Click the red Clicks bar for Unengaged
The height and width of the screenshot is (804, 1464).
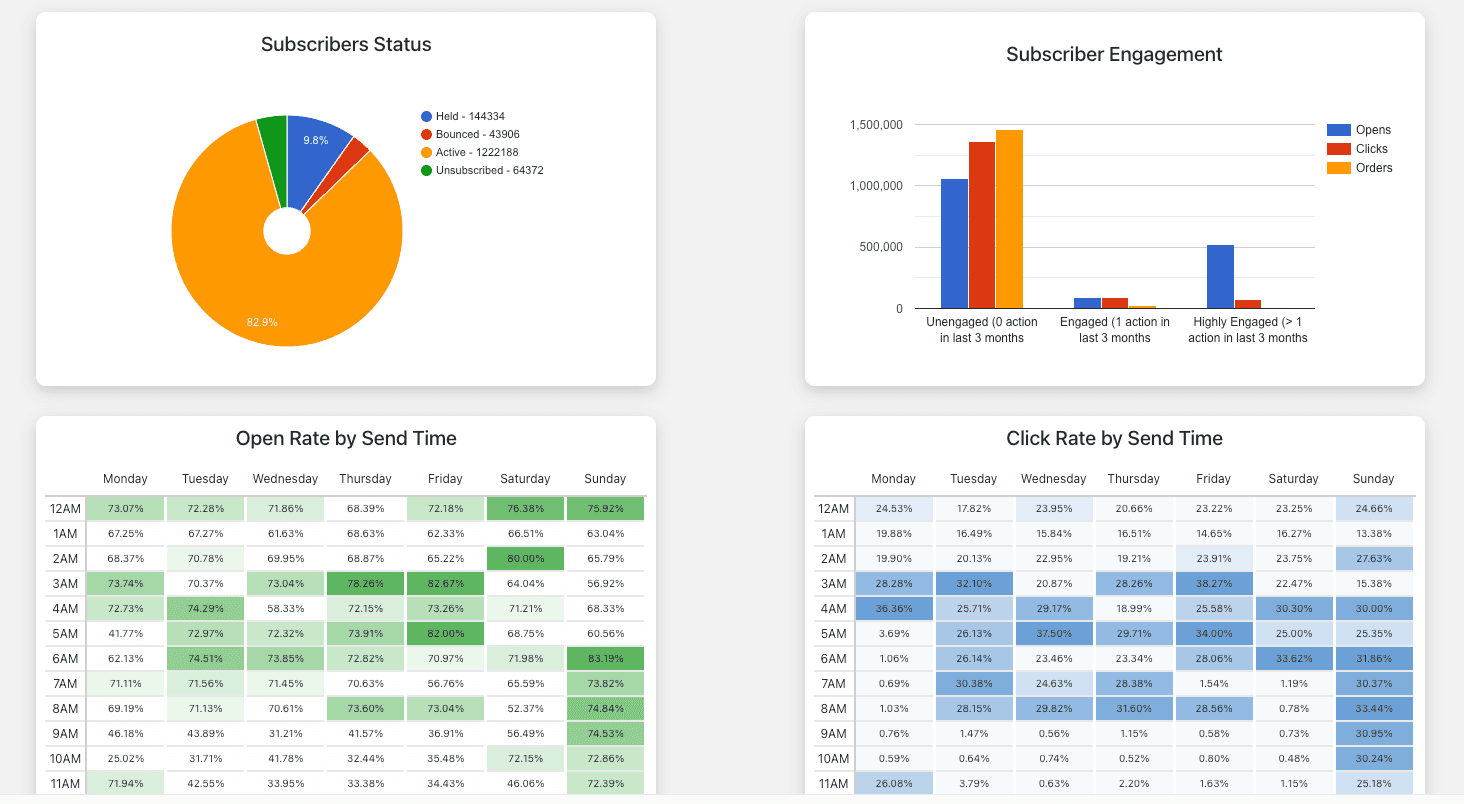(x=982, y=225)
